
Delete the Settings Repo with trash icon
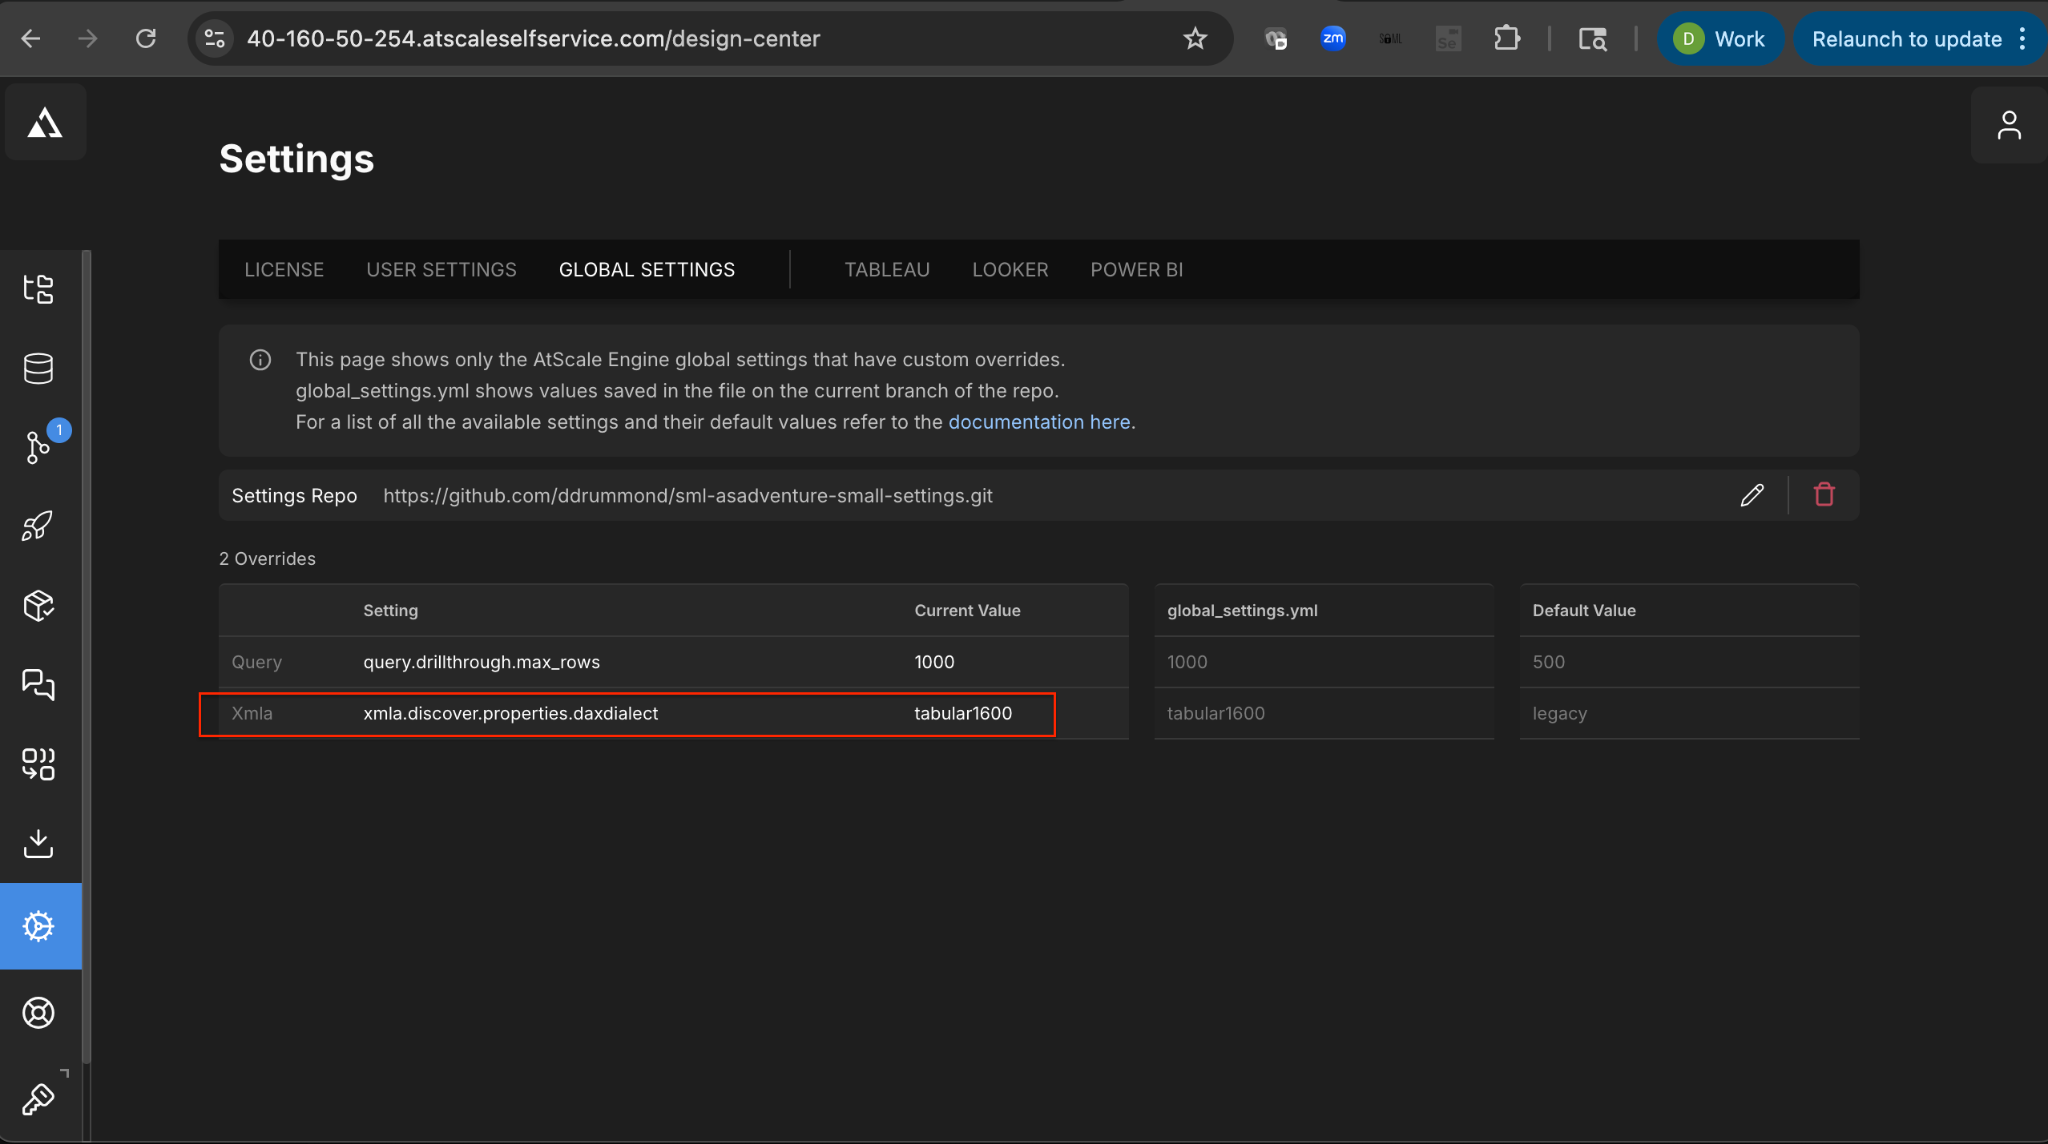click(x=1824, y=495)
